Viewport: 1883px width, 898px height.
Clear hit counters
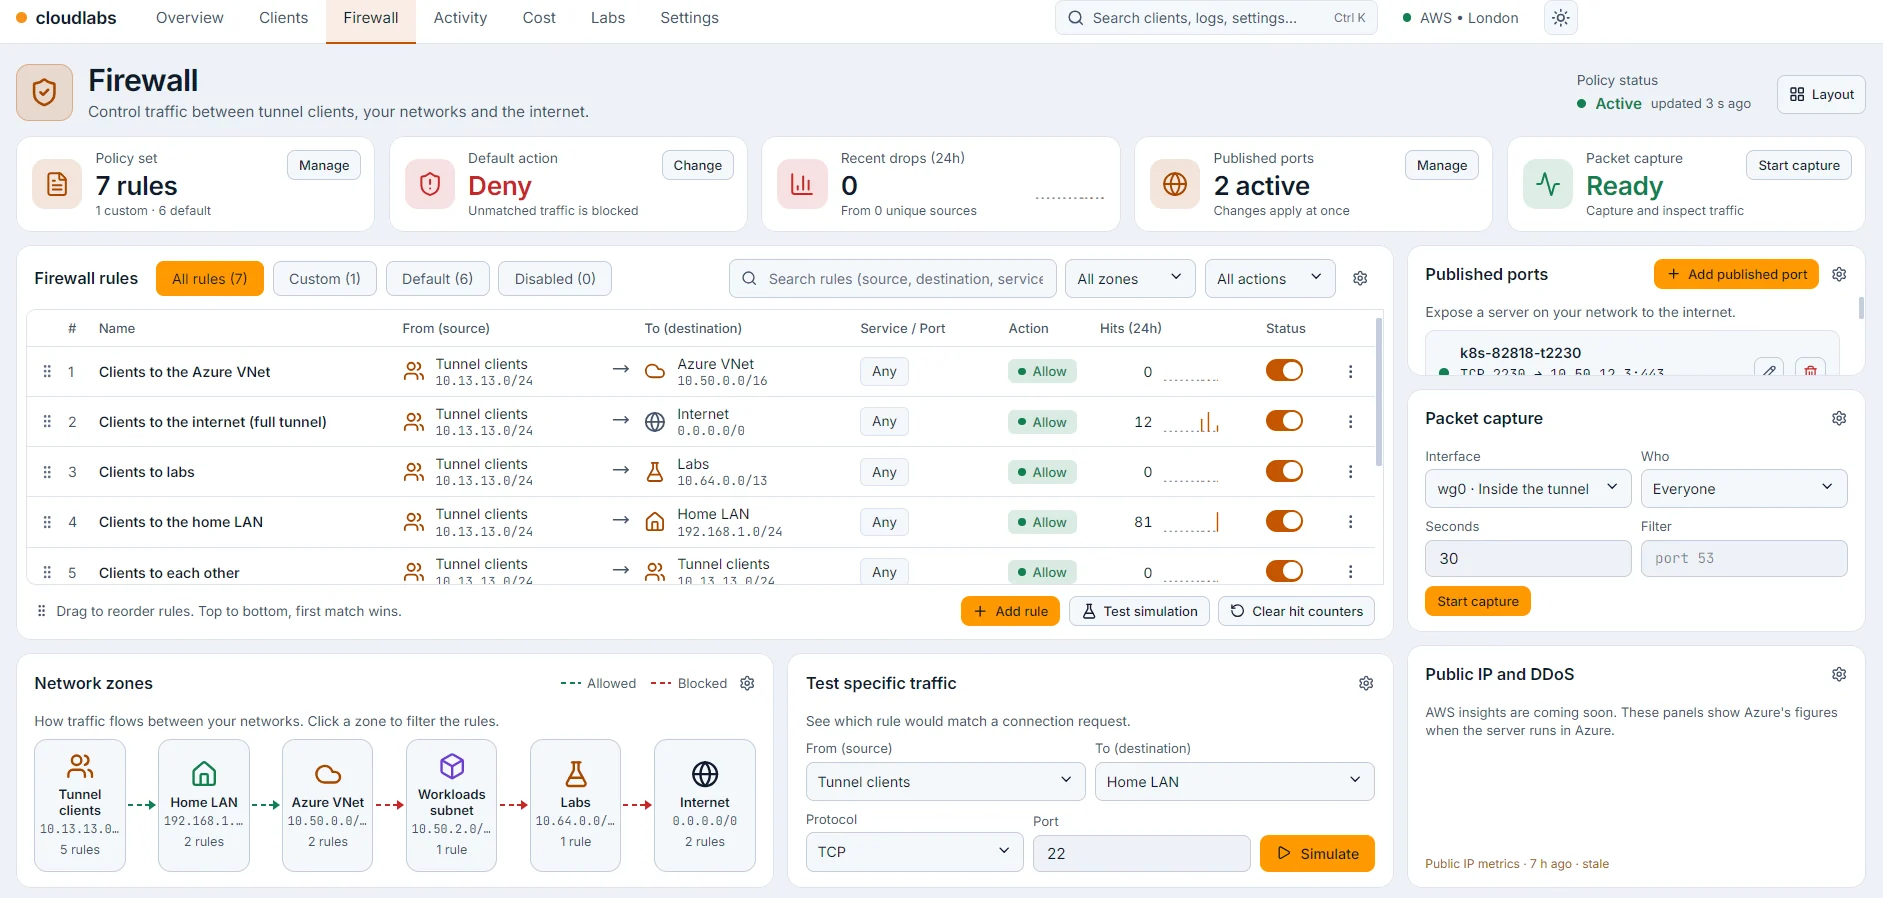click(x=1296, y=611)
